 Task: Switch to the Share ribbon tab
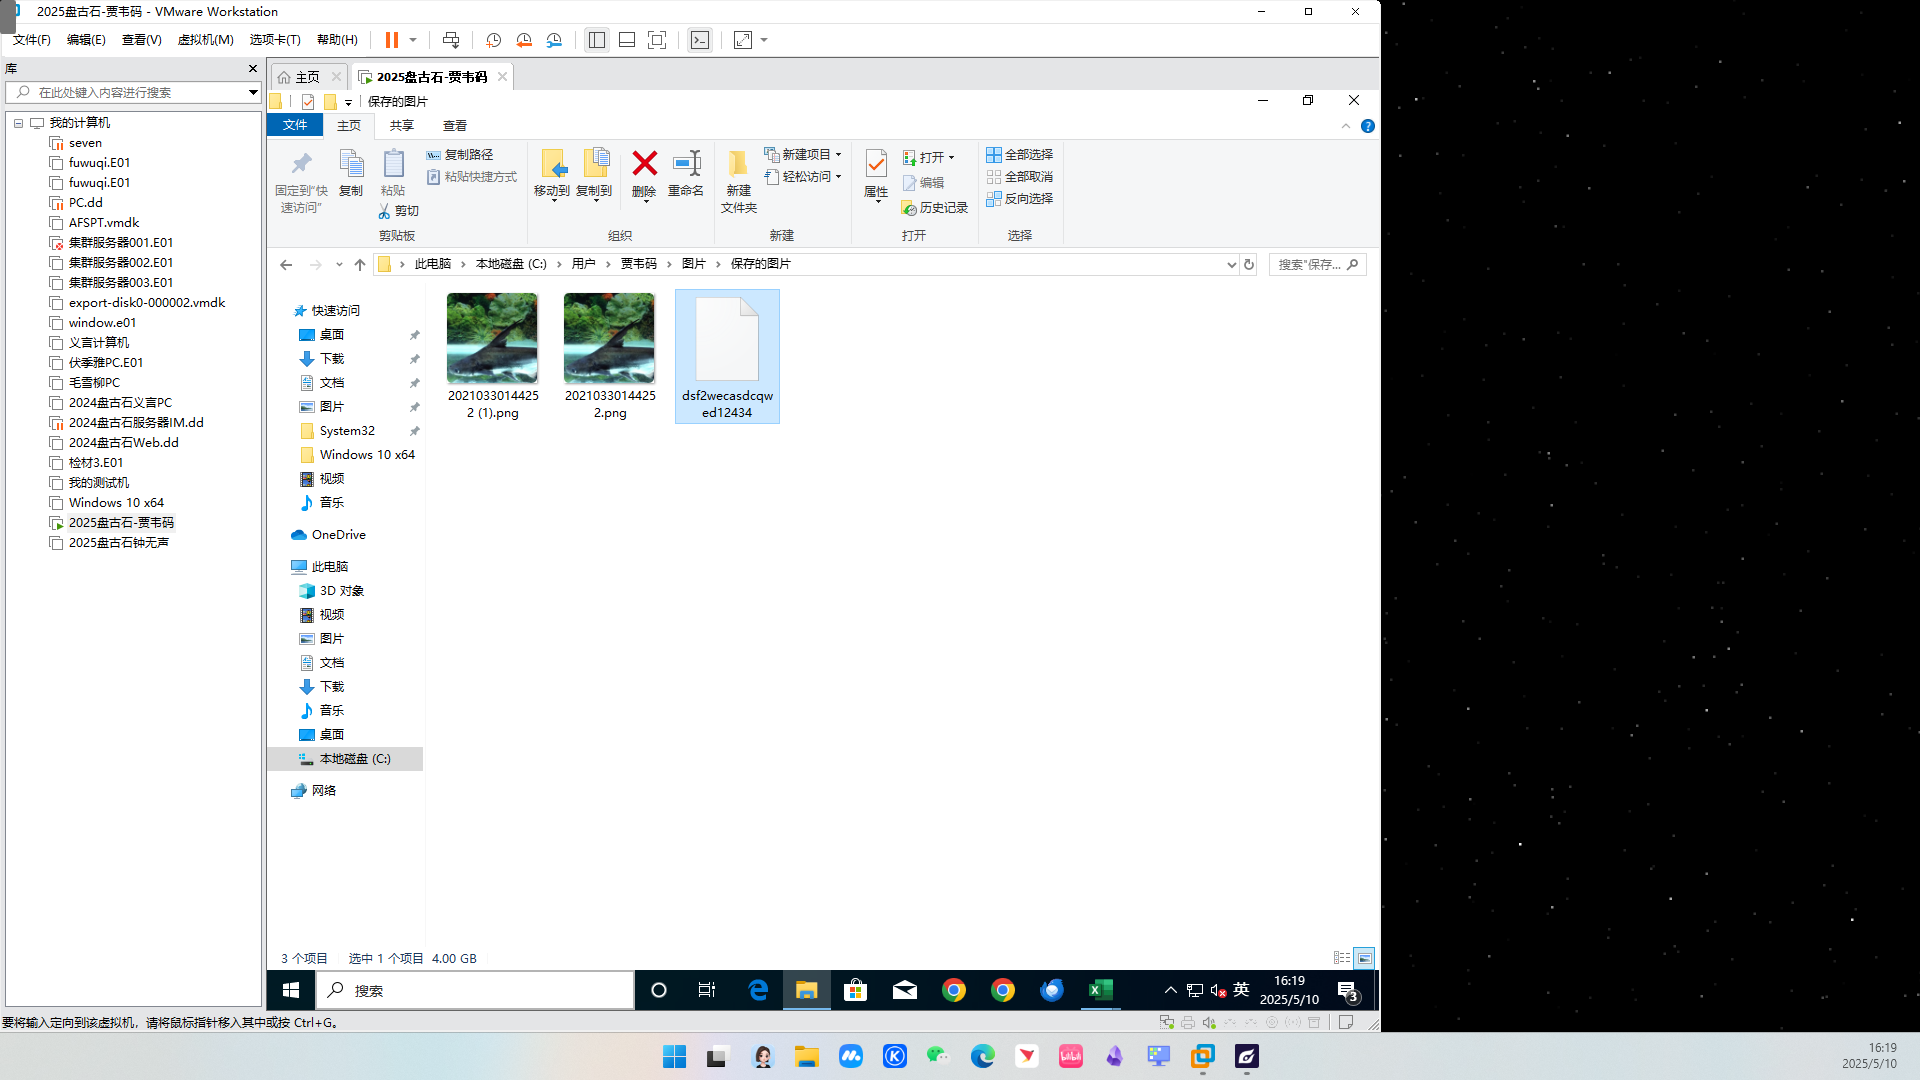(401, 126)
